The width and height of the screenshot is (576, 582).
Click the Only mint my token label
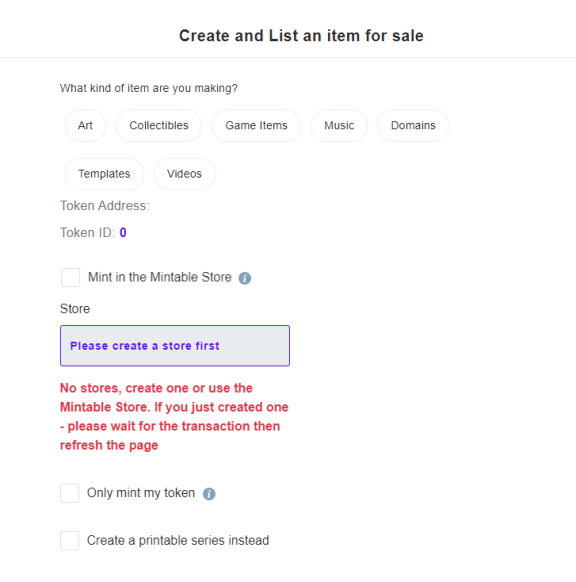[141, 493]
